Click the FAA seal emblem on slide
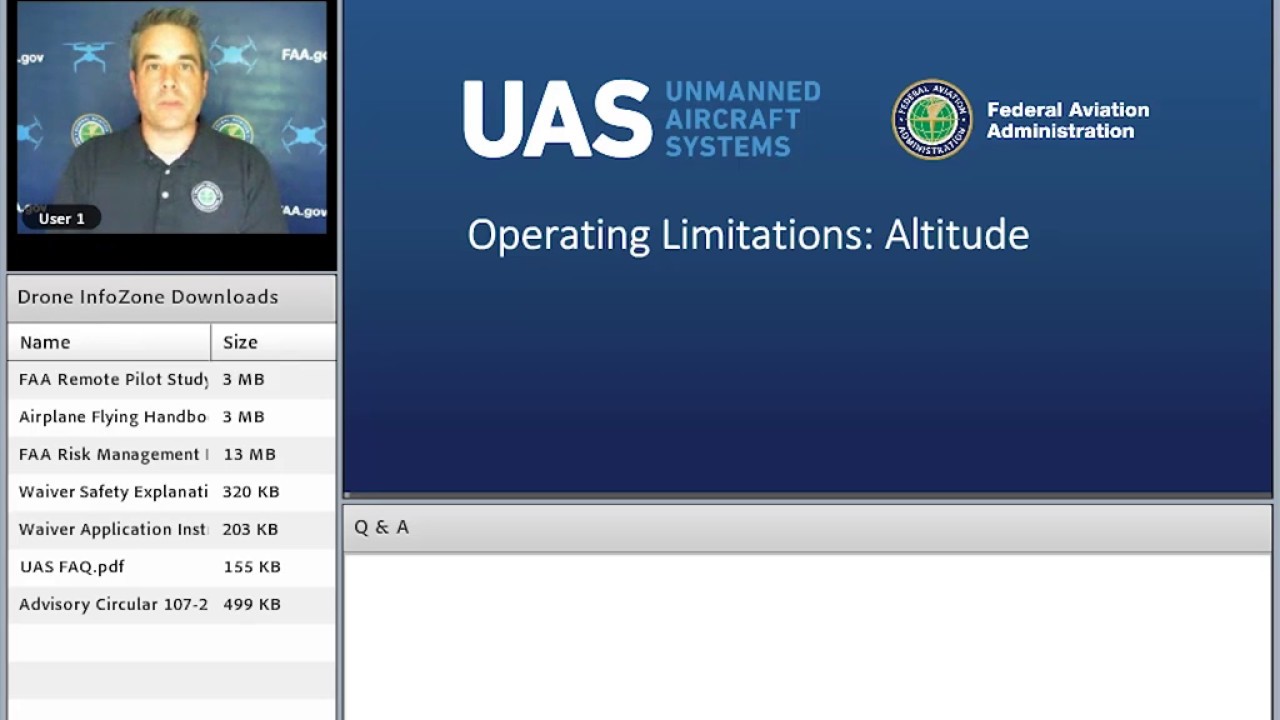The height and width of the screenshot is (720, 1280). pyautogui.click(x=932, y=120)
